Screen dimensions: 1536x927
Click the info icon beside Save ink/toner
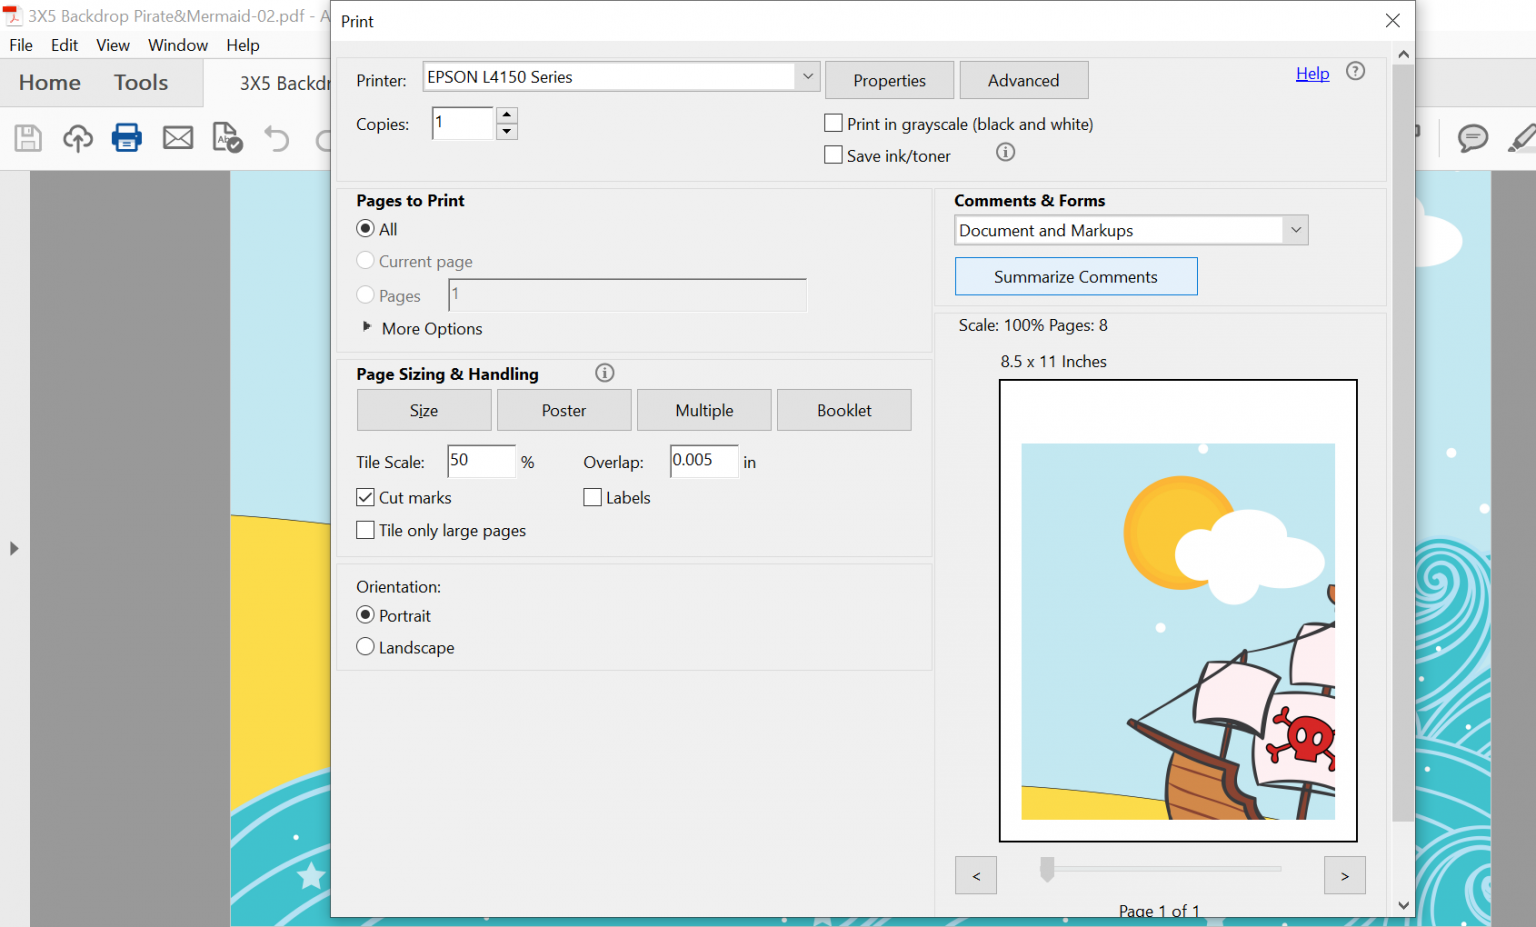pyautogui.click(x=1005, y=152)
